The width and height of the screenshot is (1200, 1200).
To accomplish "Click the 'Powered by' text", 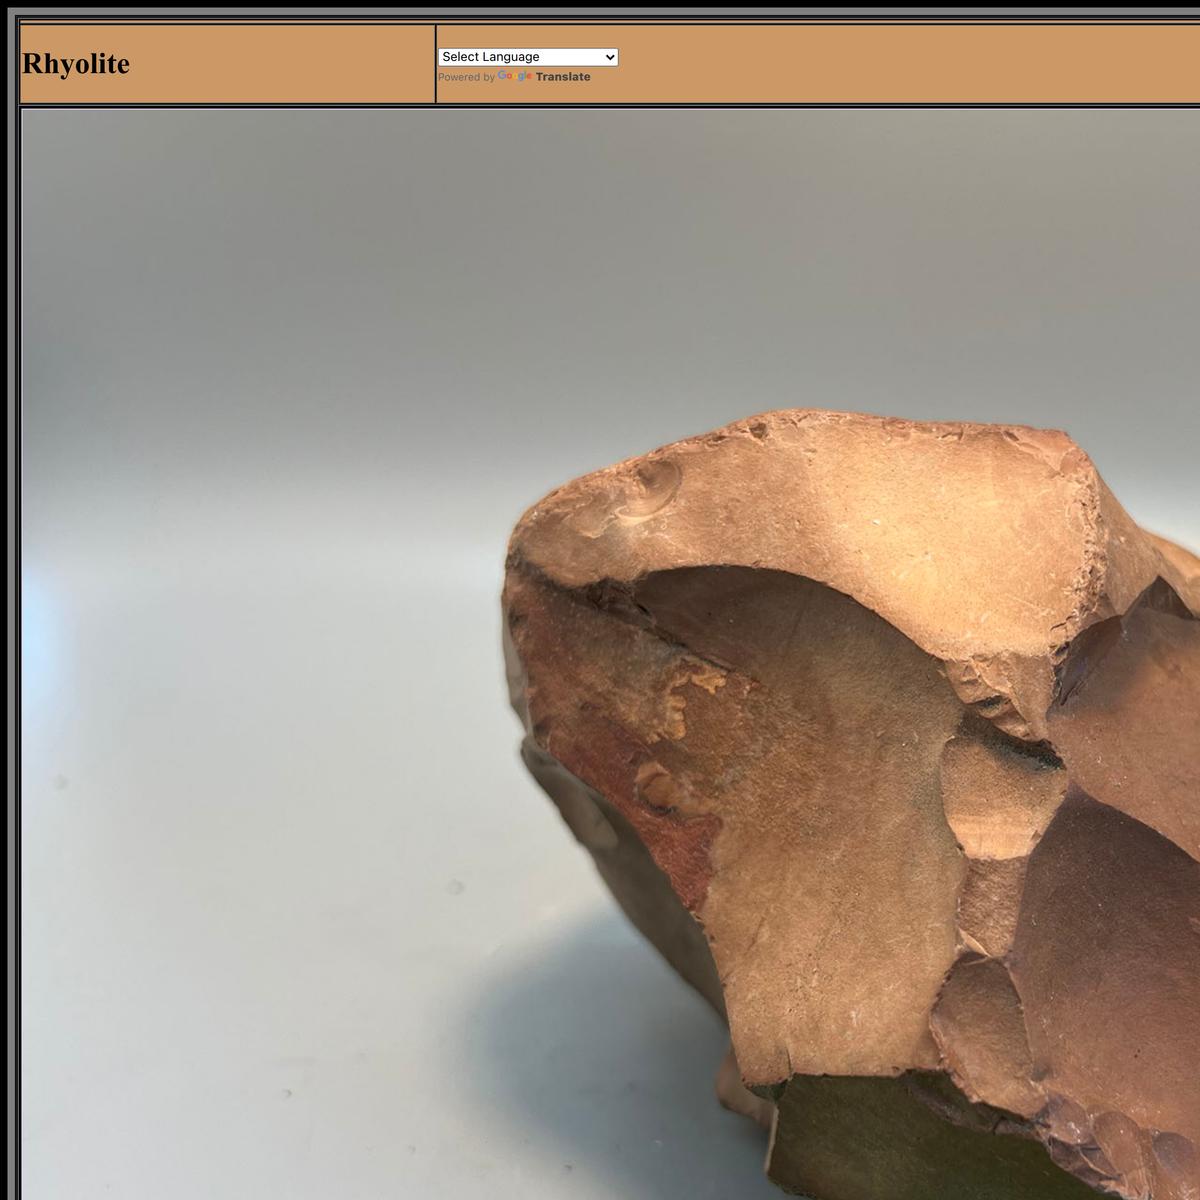I will (x=466, y=77).
